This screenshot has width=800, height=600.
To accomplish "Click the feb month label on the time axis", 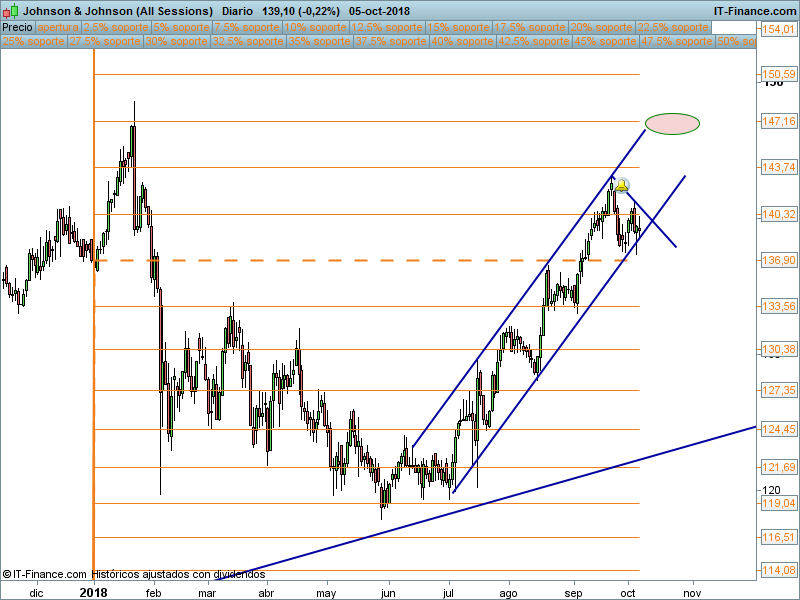I will coord(154,593).
